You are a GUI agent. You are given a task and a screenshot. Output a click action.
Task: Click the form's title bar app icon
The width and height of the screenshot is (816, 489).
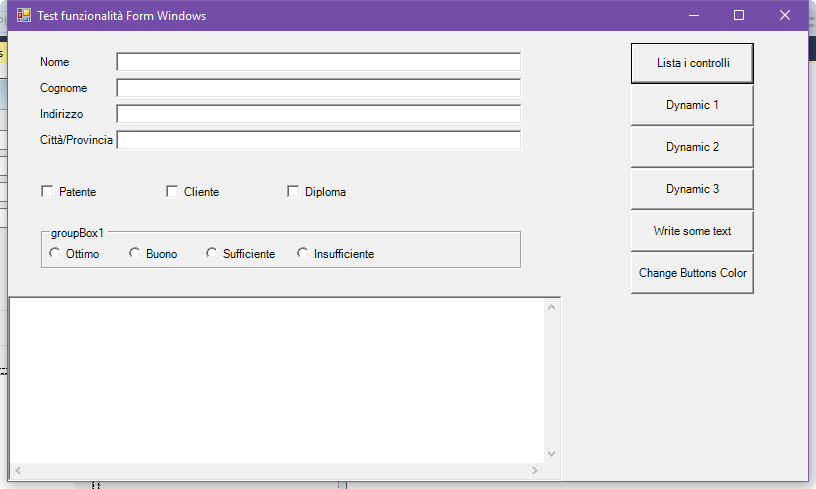[24, 16]
